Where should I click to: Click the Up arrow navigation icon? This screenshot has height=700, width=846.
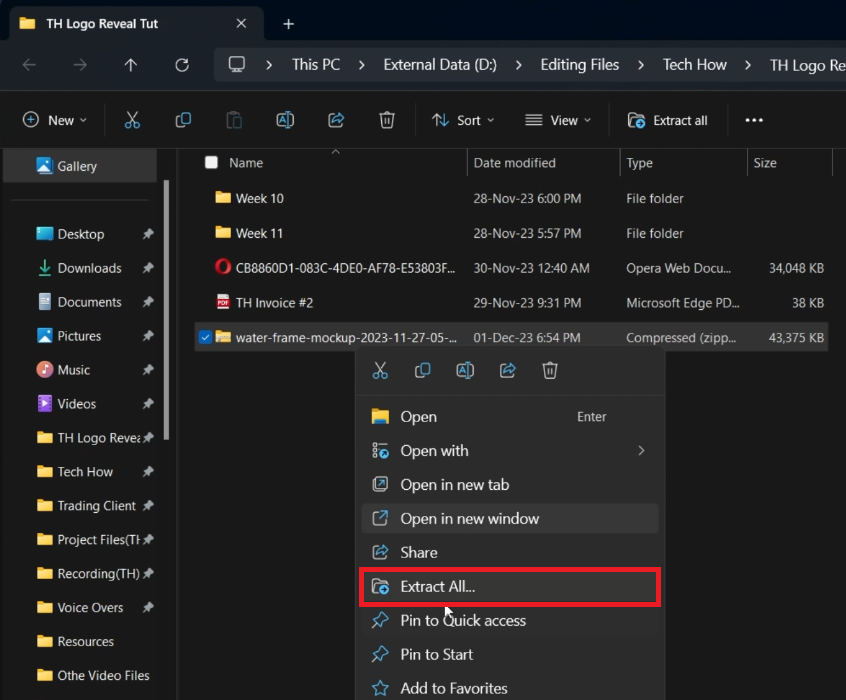click(131, 65)
